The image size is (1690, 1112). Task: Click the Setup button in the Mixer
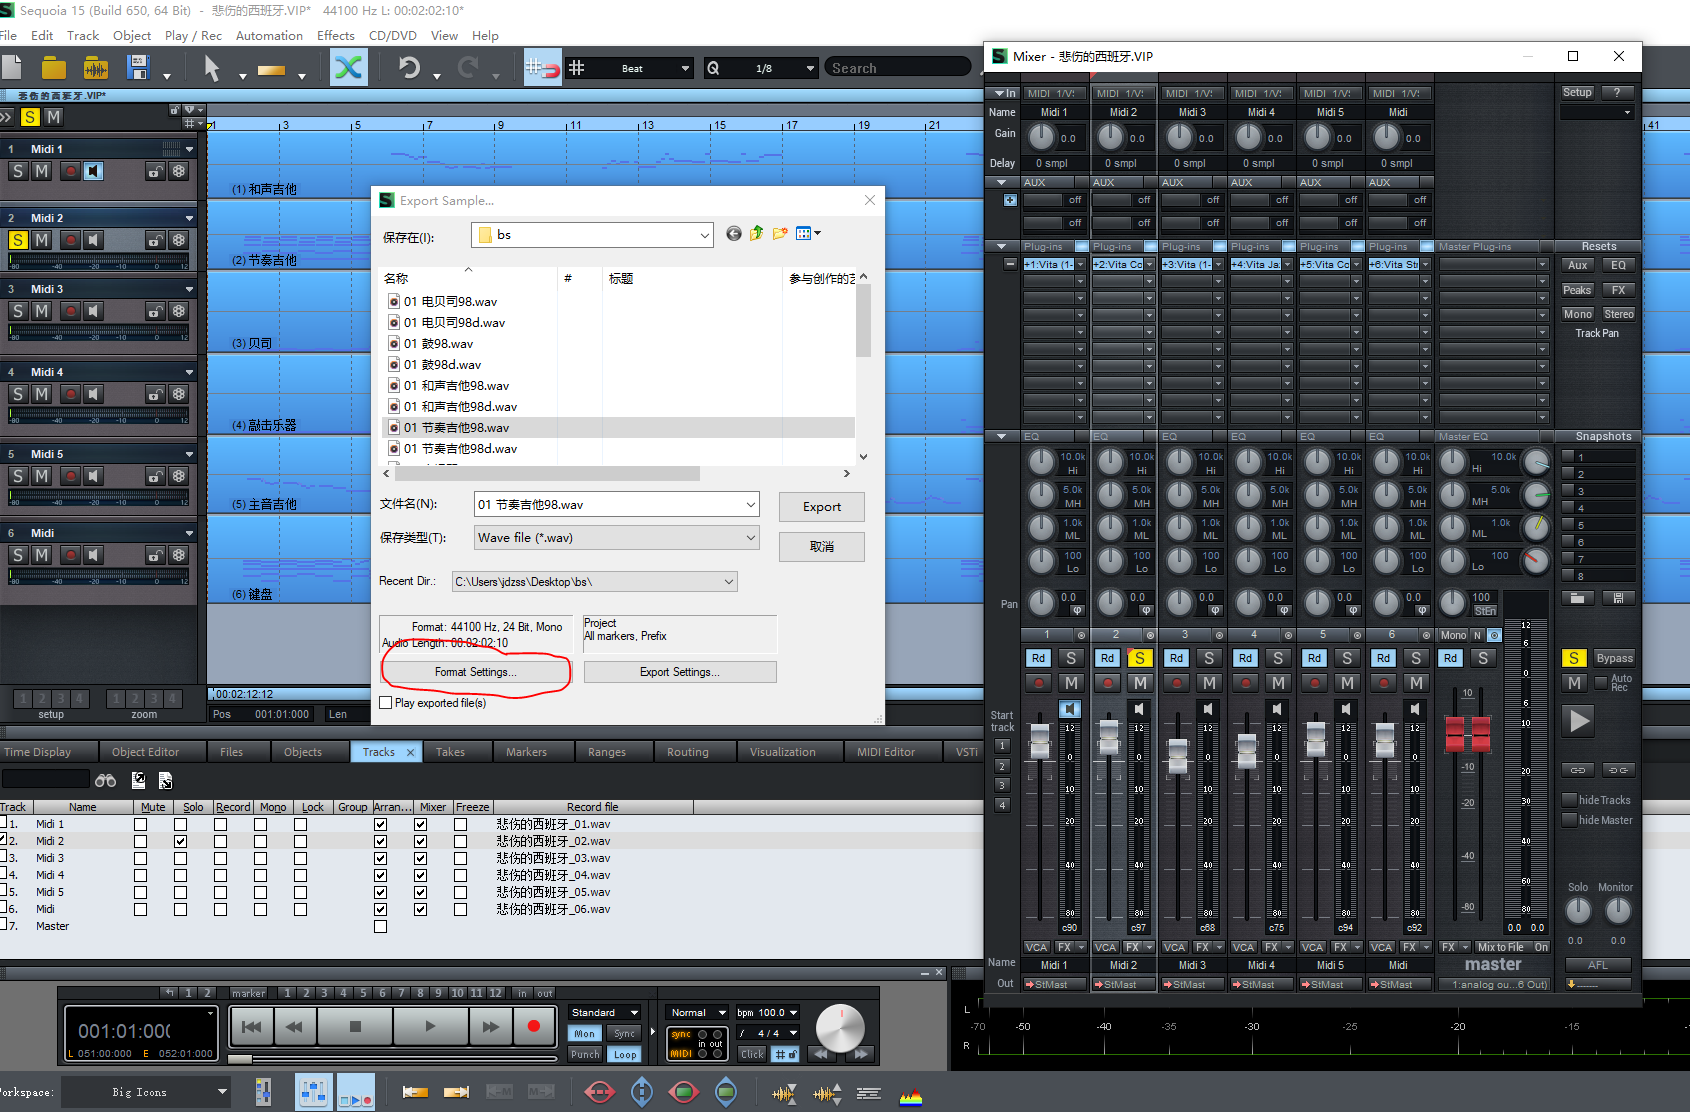[1577, 92]
